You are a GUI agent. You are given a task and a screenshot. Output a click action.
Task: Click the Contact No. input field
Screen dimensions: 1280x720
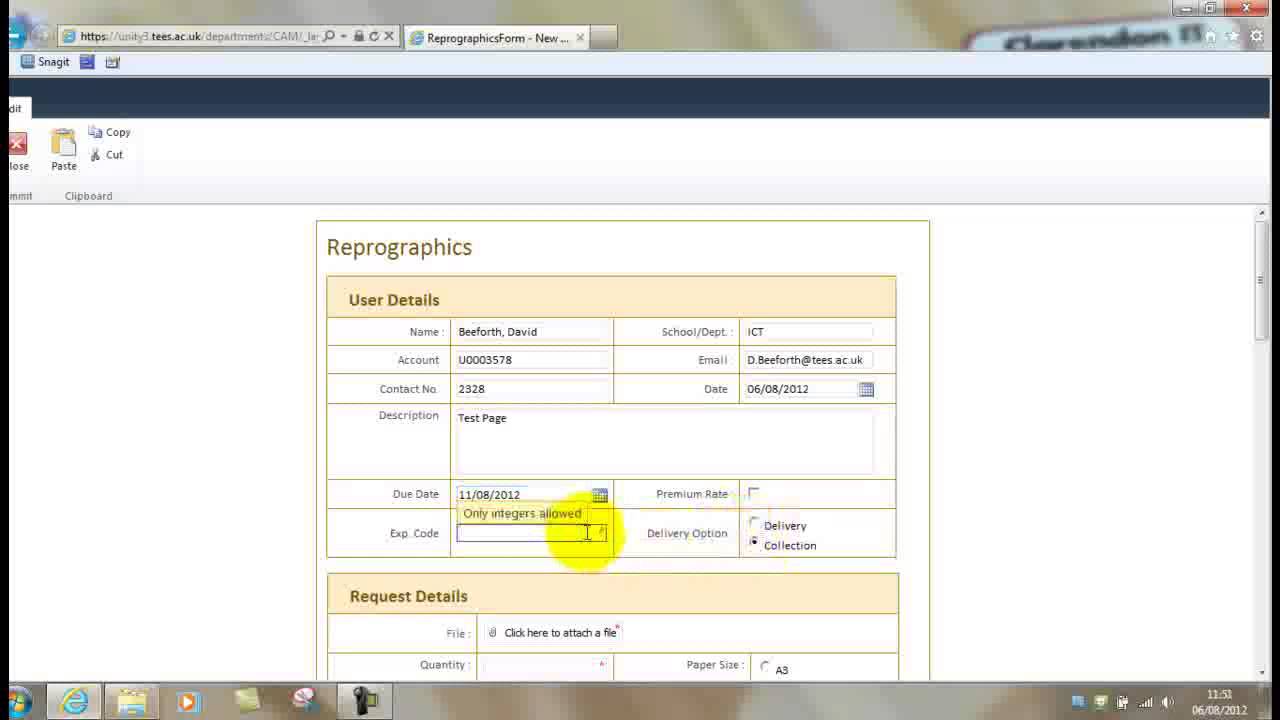pos(531,389)
